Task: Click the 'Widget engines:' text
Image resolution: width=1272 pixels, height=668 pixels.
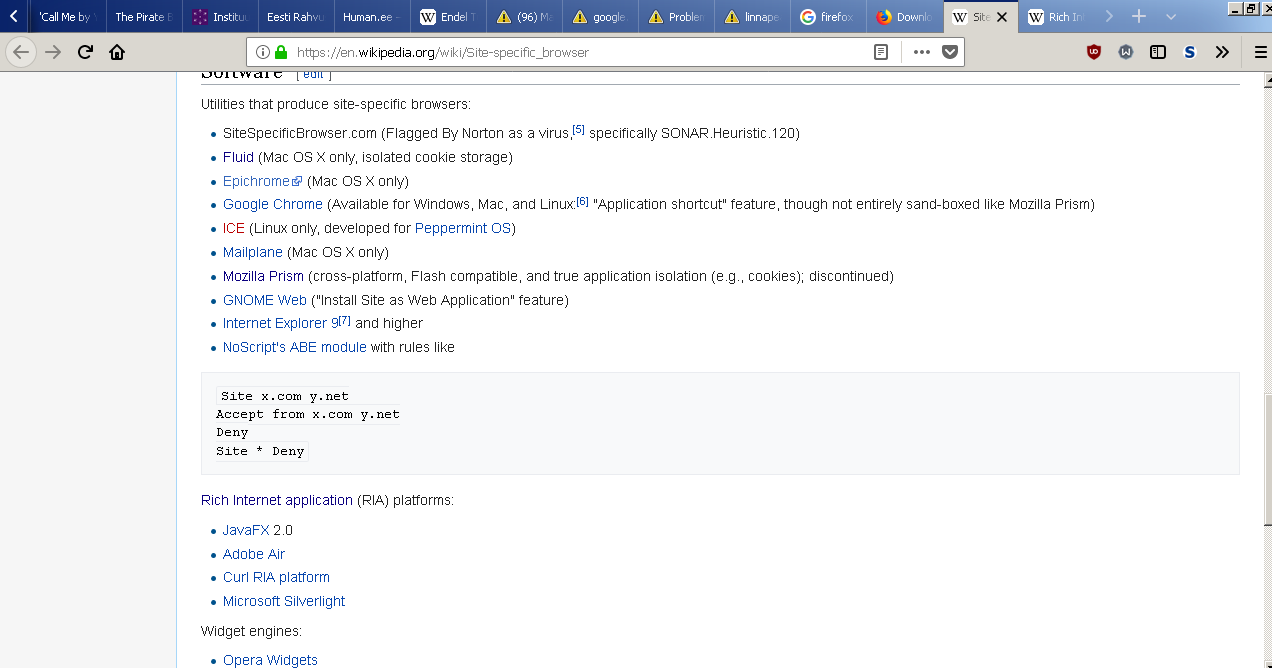Action: tap(251, 631)
